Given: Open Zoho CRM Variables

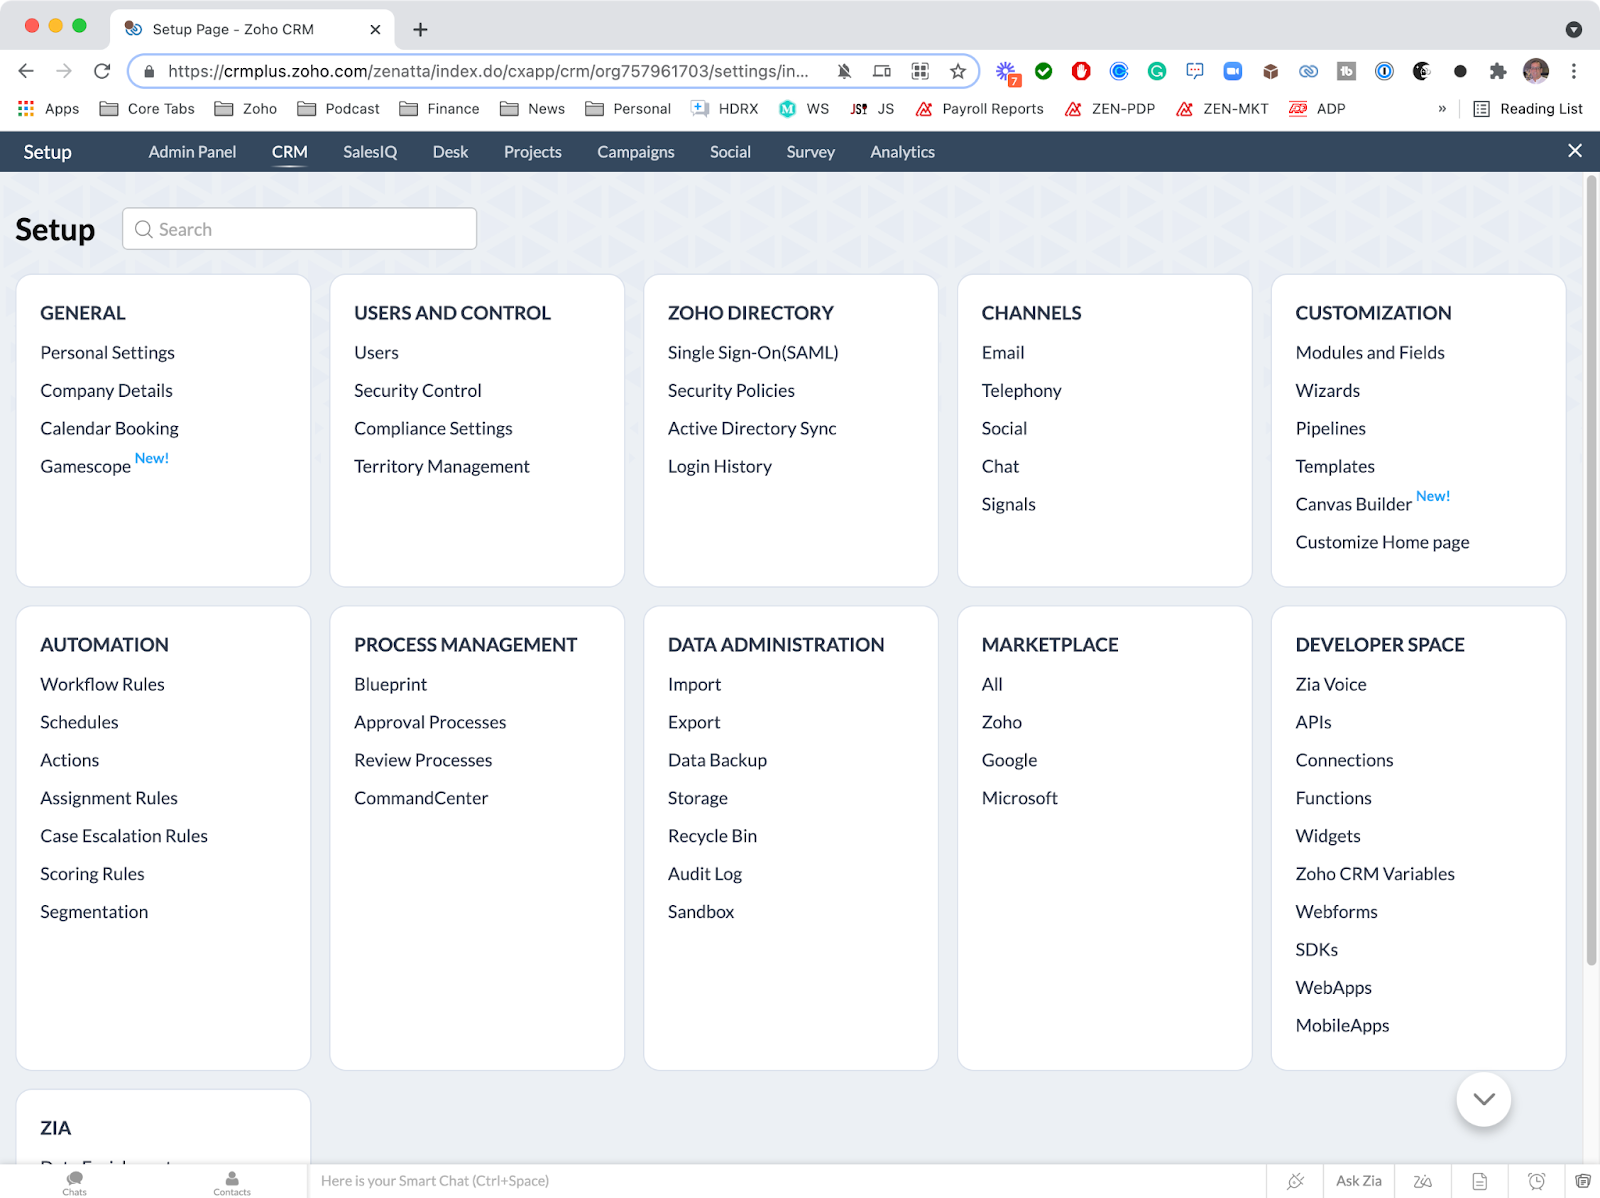Looking at the screenshot, I should 1375,875.
